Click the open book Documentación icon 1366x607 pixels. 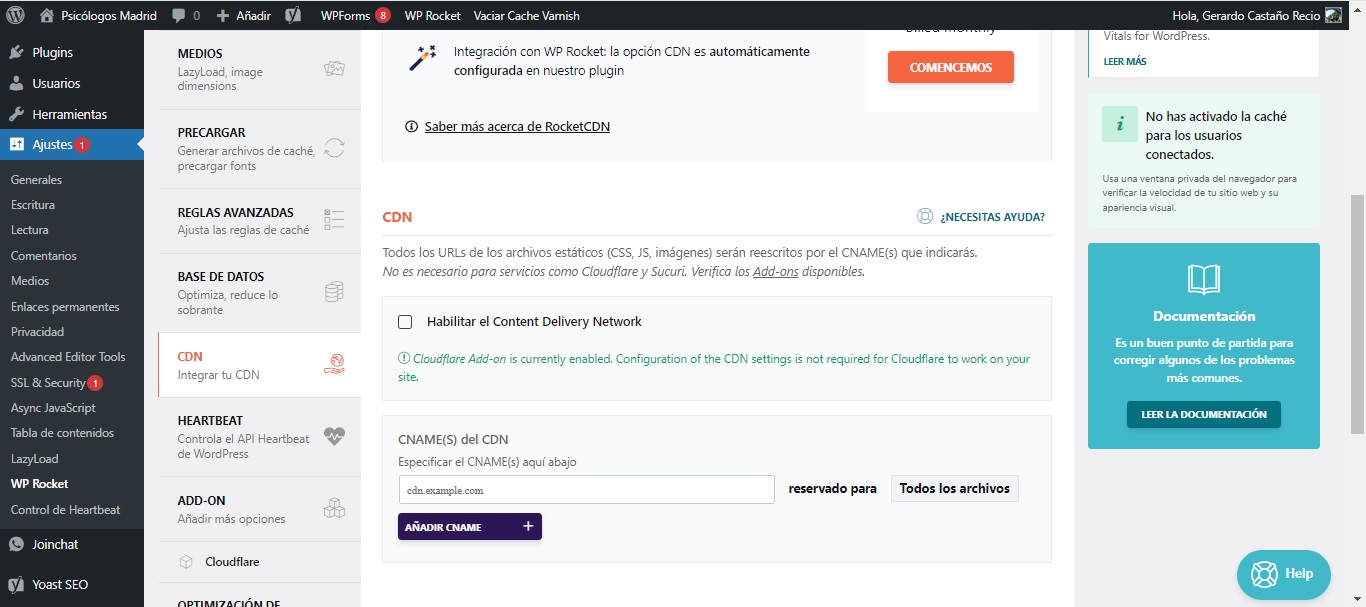point(1204,279)
